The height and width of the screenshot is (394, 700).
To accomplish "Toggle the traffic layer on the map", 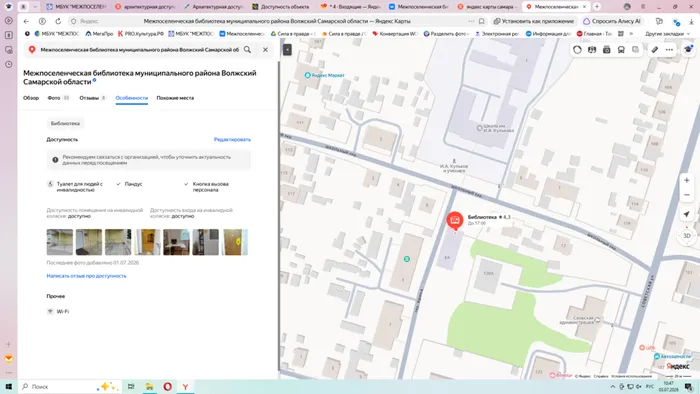I will click(x=577, y=50).
